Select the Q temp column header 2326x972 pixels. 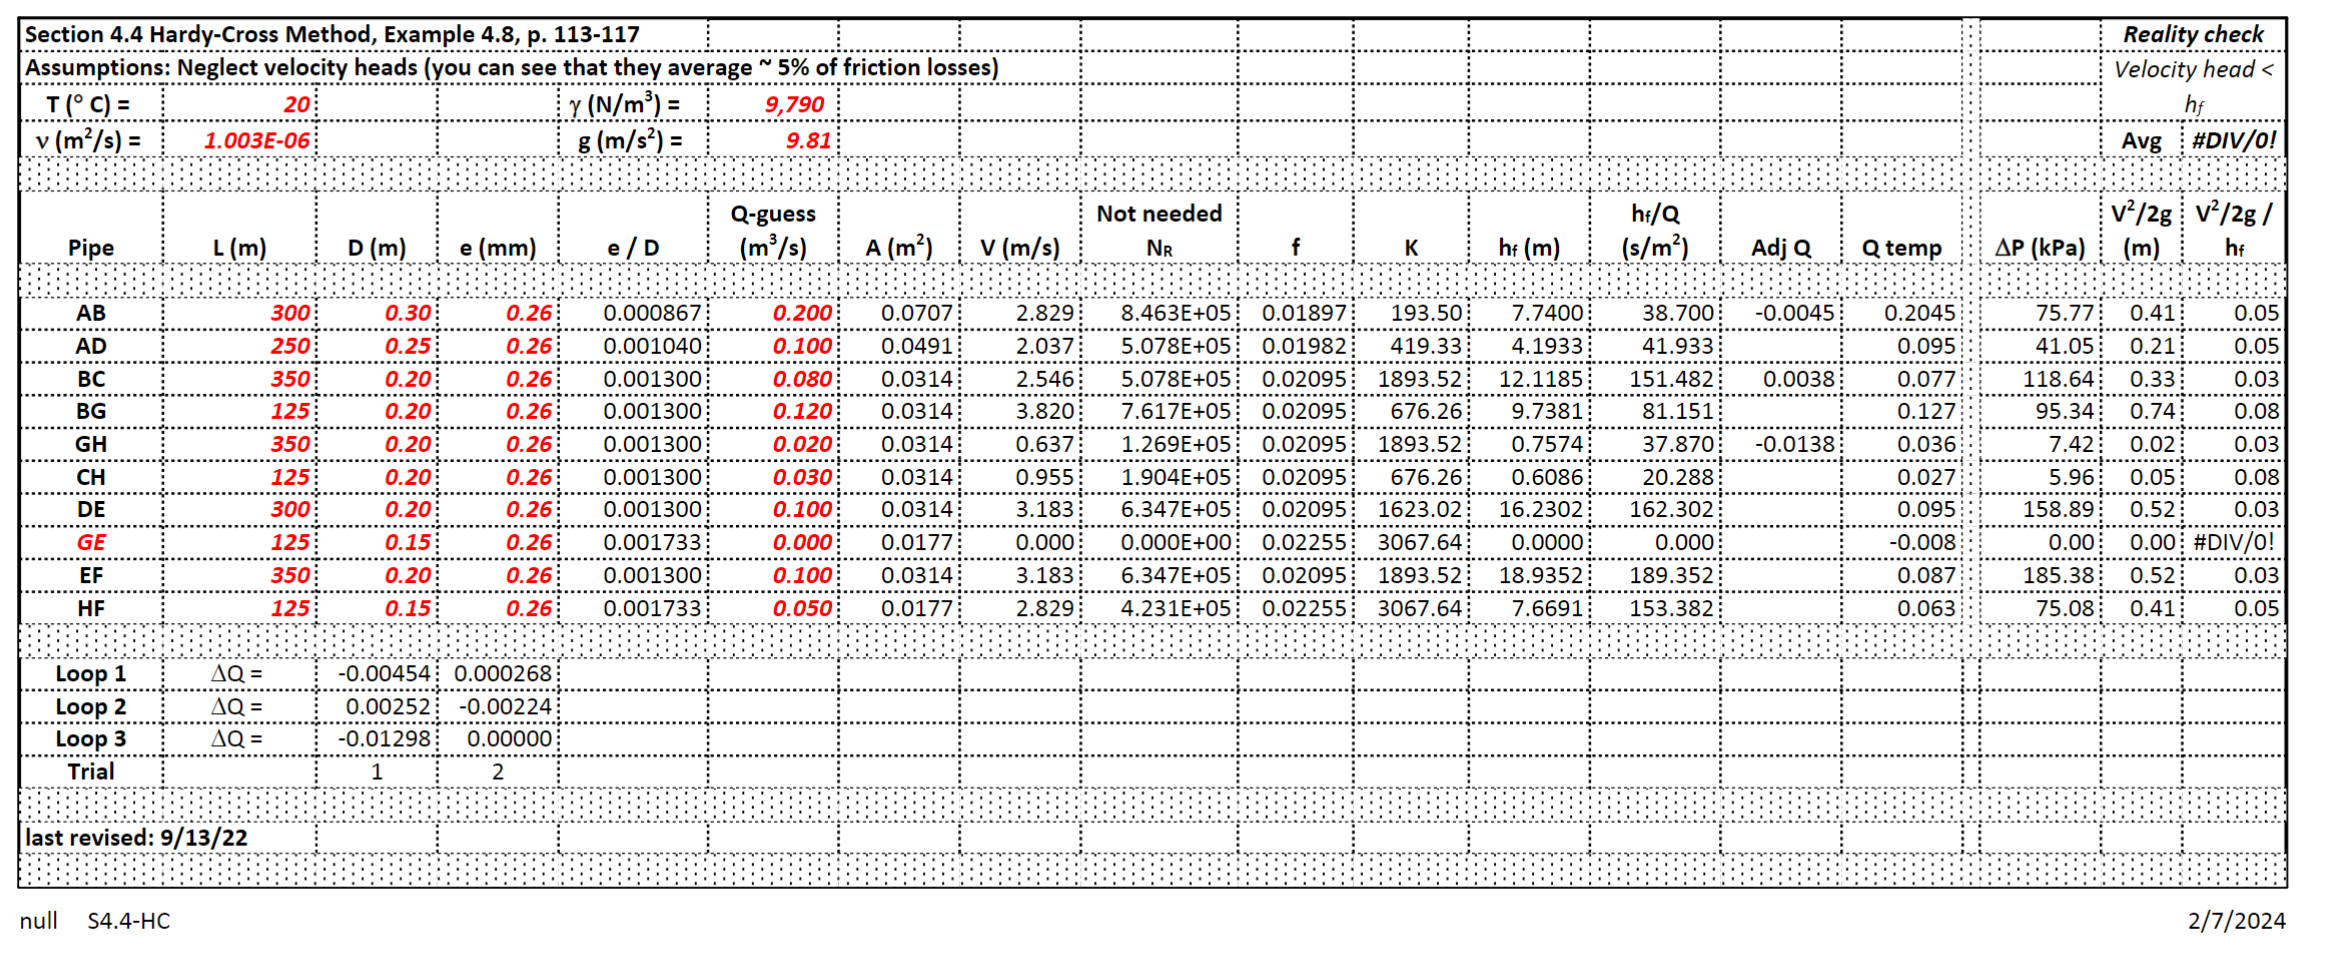[1902, 248]
